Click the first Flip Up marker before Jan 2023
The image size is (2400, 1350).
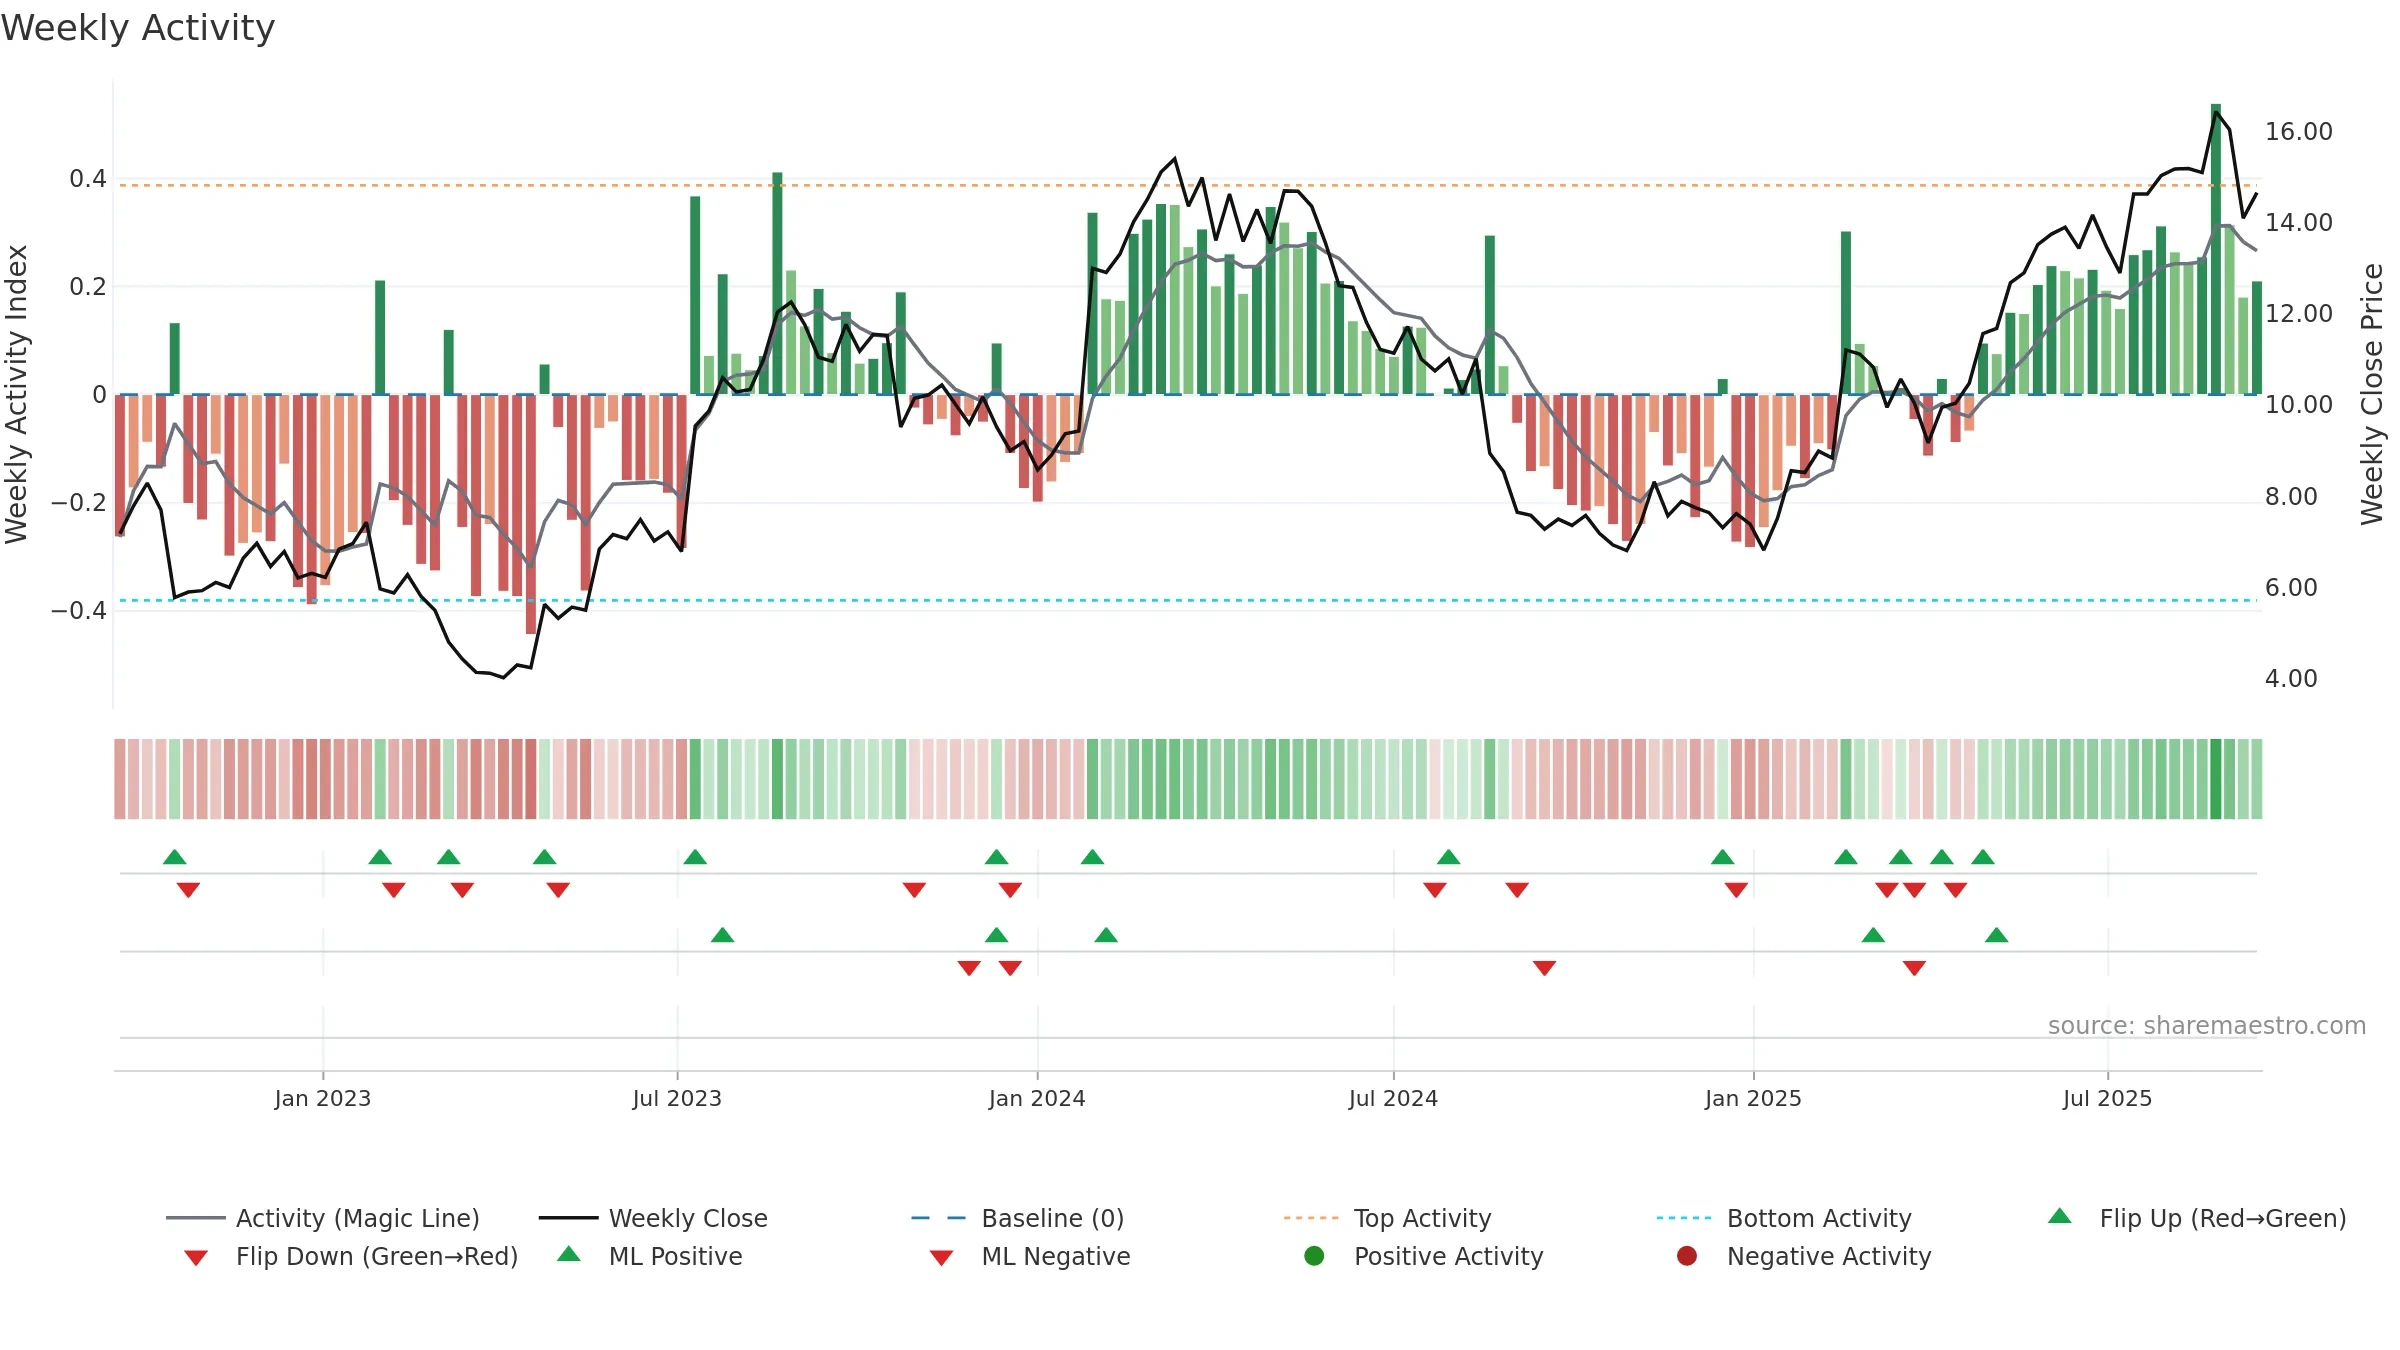tap(175, 857)
